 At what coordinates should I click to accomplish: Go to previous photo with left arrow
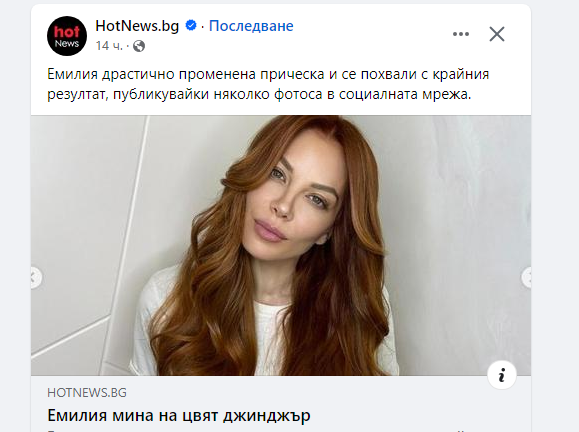(35, 277)
